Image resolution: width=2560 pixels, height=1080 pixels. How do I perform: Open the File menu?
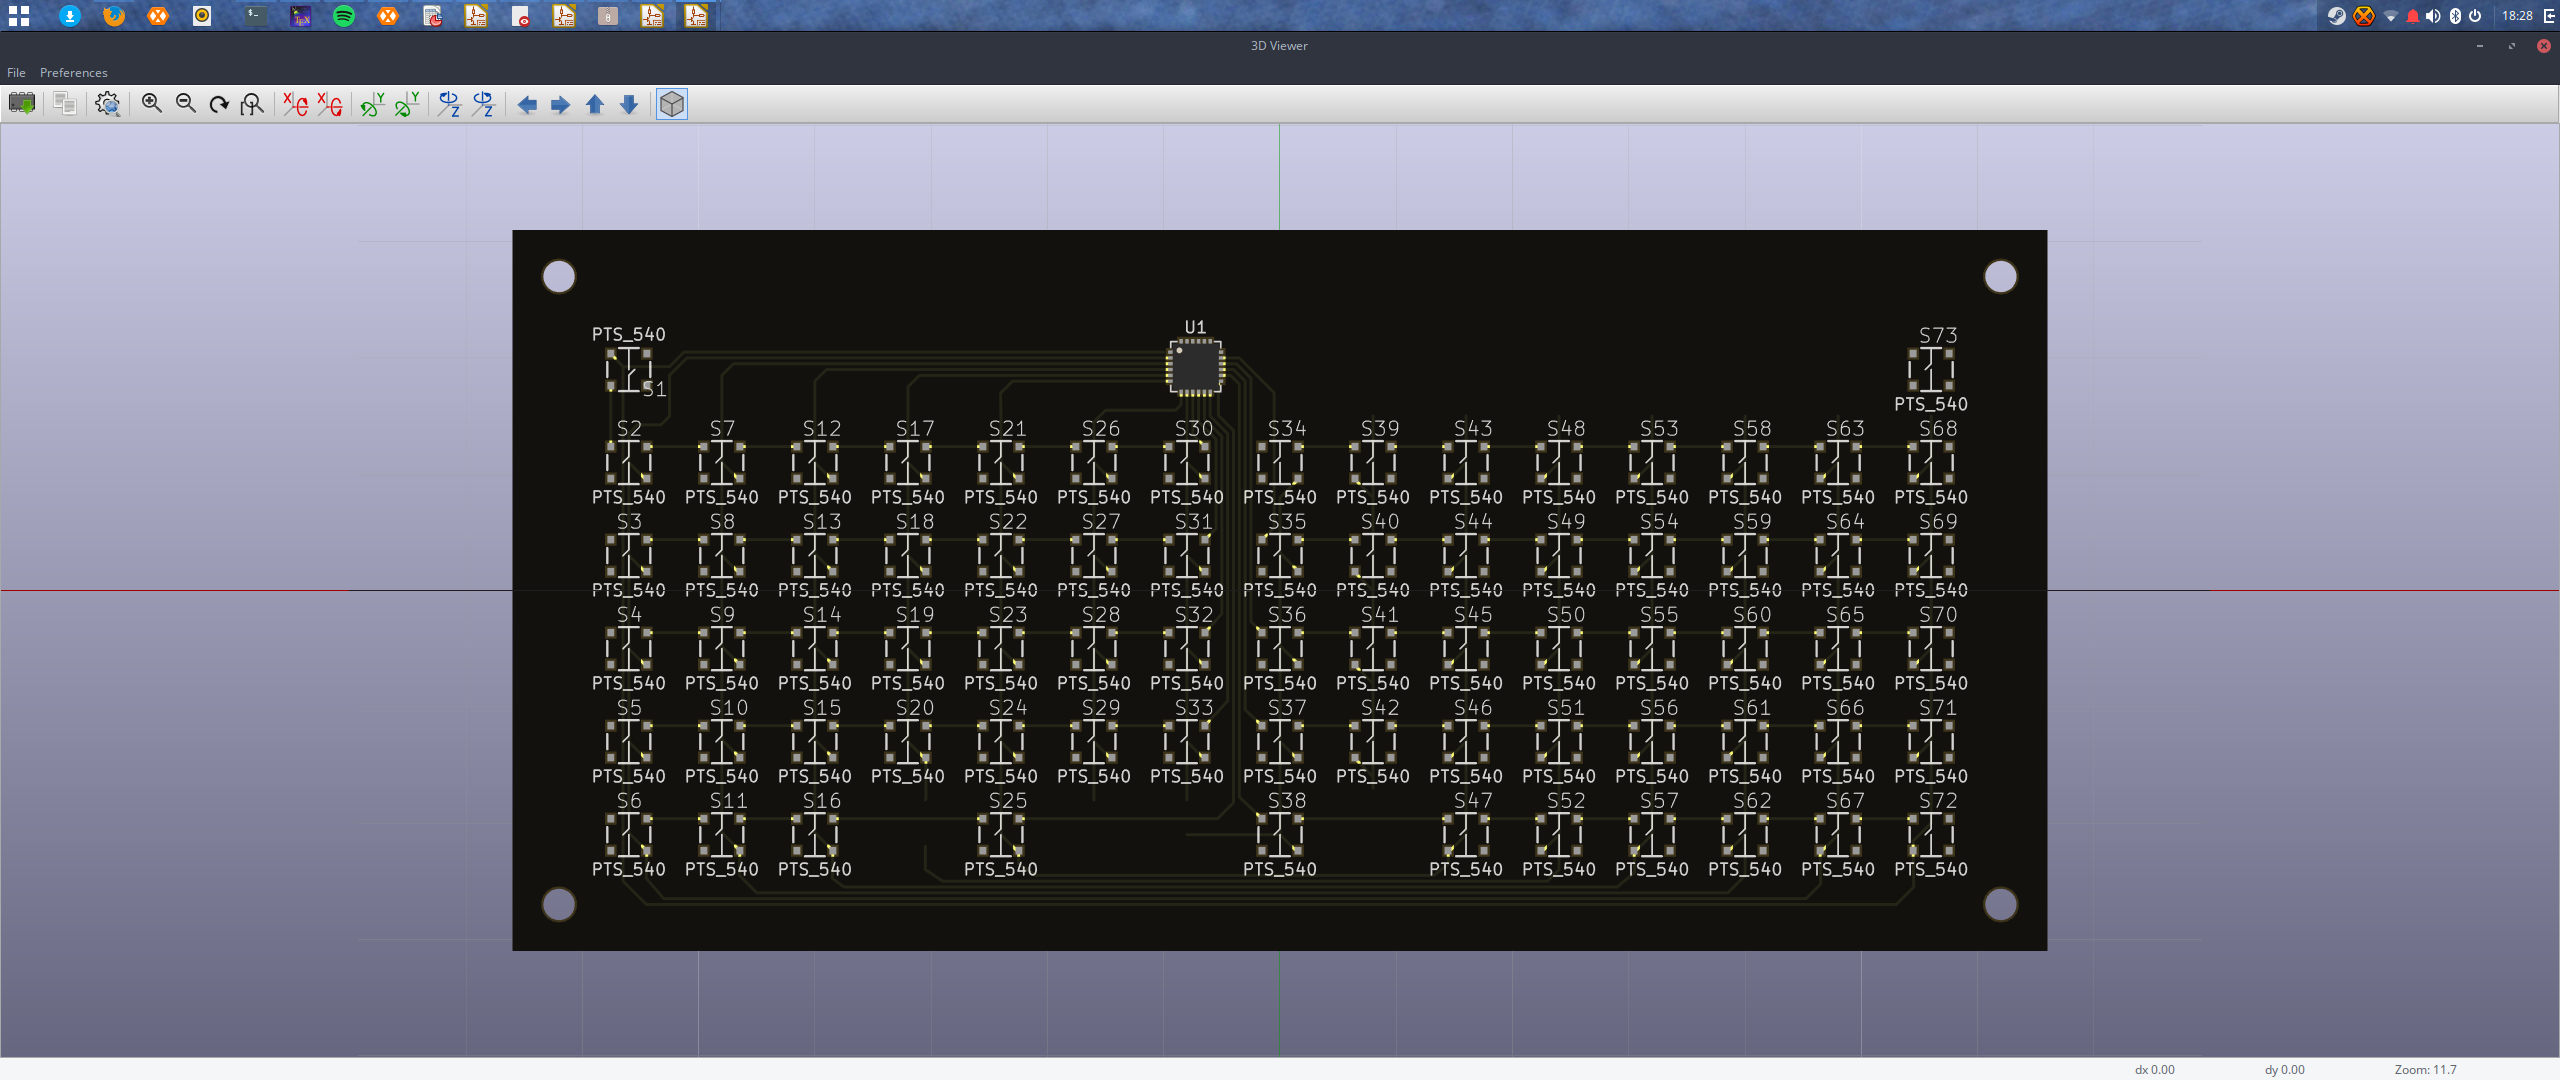tap(16, 73)
